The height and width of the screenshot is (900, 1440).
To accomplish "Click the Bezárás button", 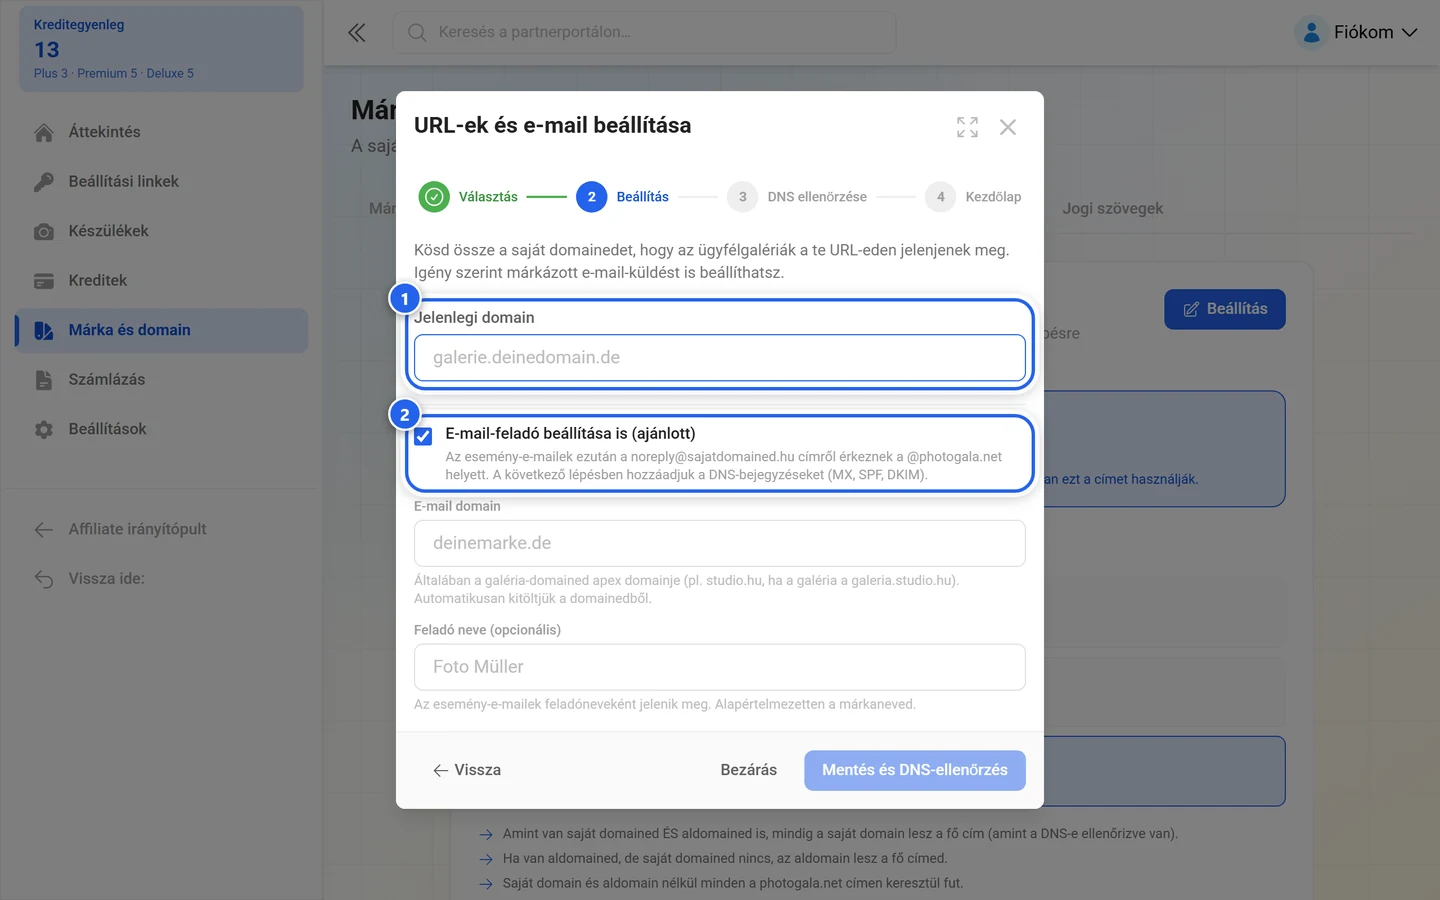I will tap(749, 770).
